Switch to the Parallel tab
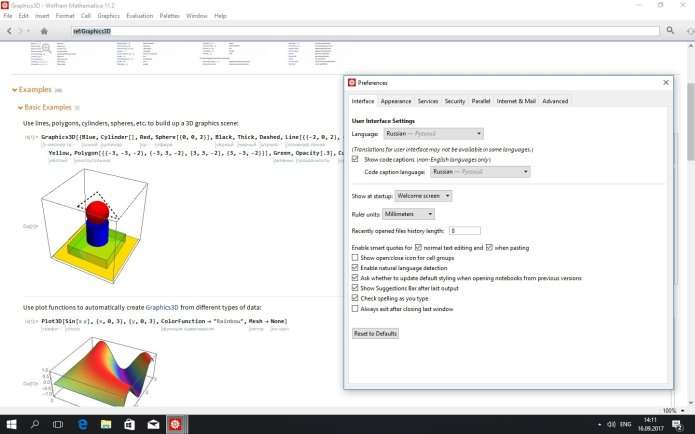 coord(481,101)
